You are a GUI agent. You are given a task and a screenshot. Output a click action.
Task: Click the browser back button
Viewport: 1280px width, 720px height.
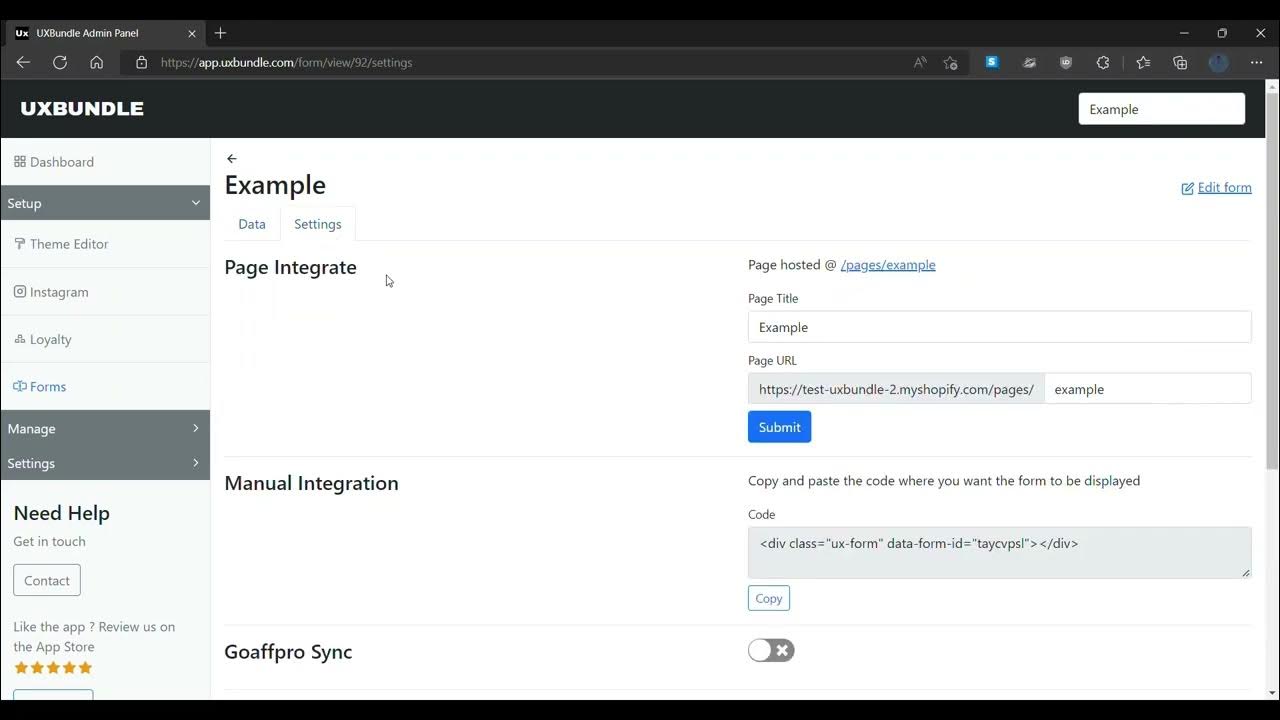click(x=23, y=62)
